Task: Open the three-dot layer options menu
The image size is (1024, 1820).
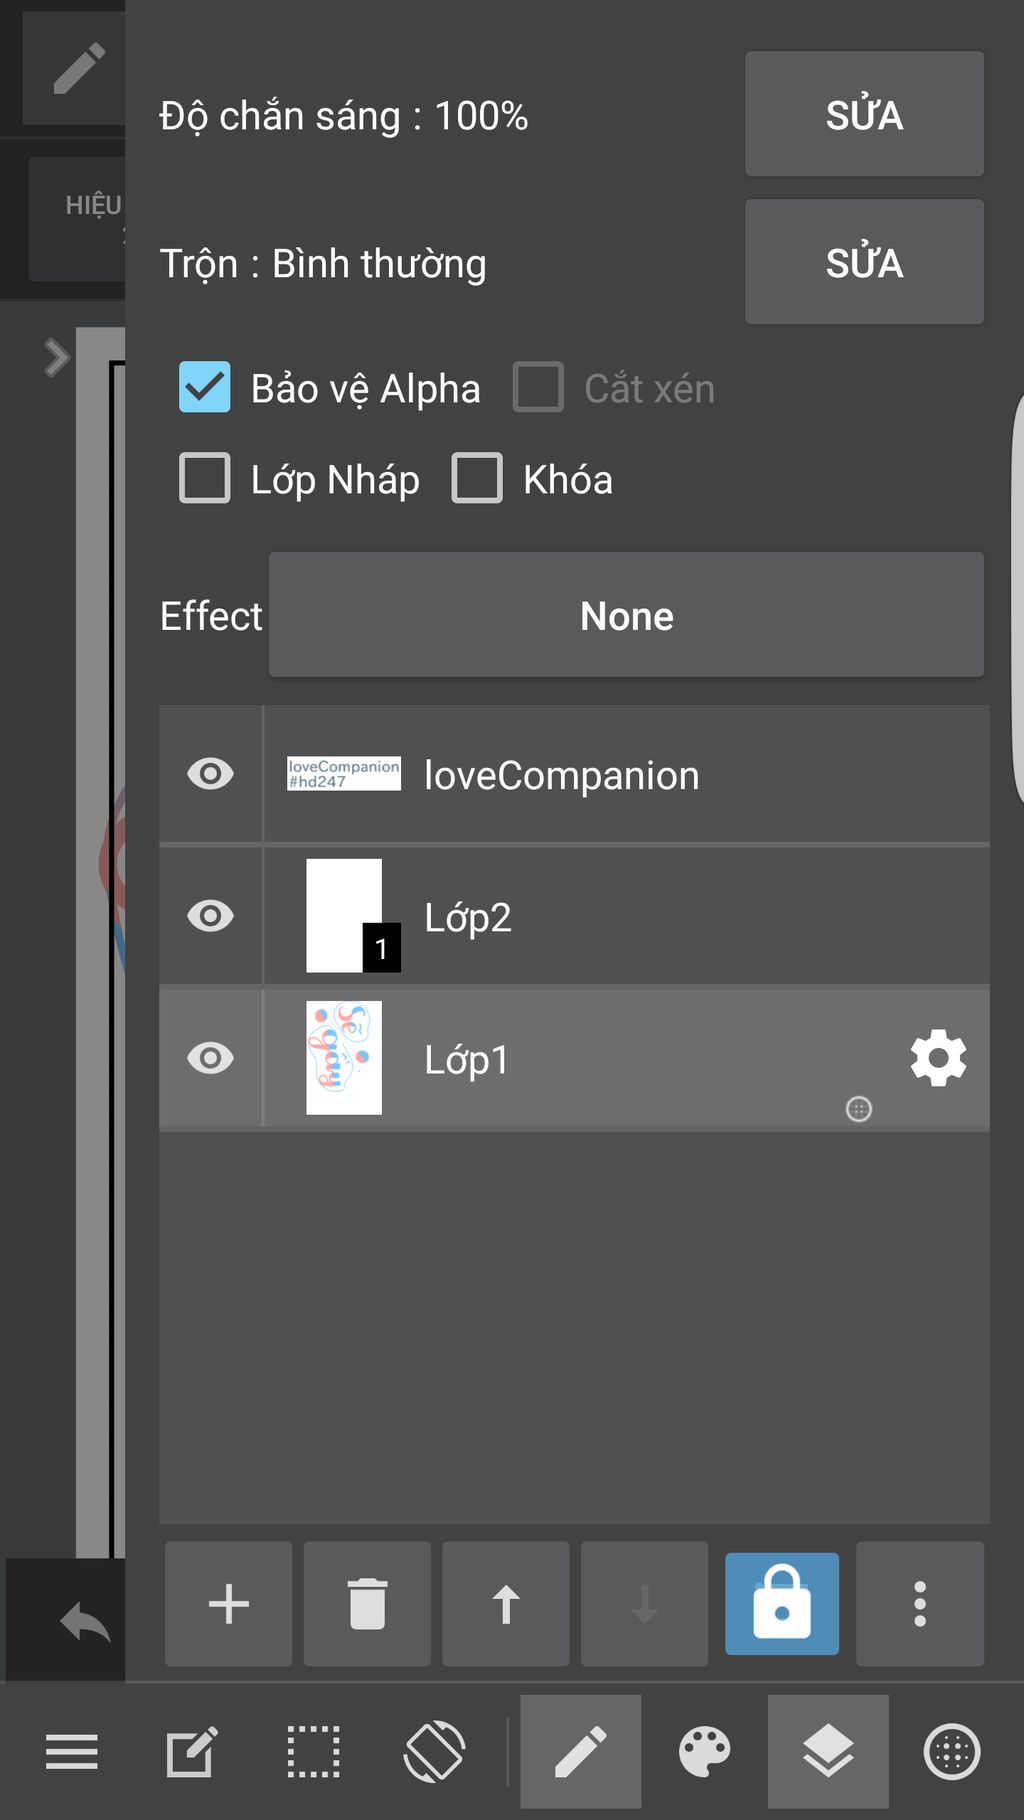Action: point(920,1603)
